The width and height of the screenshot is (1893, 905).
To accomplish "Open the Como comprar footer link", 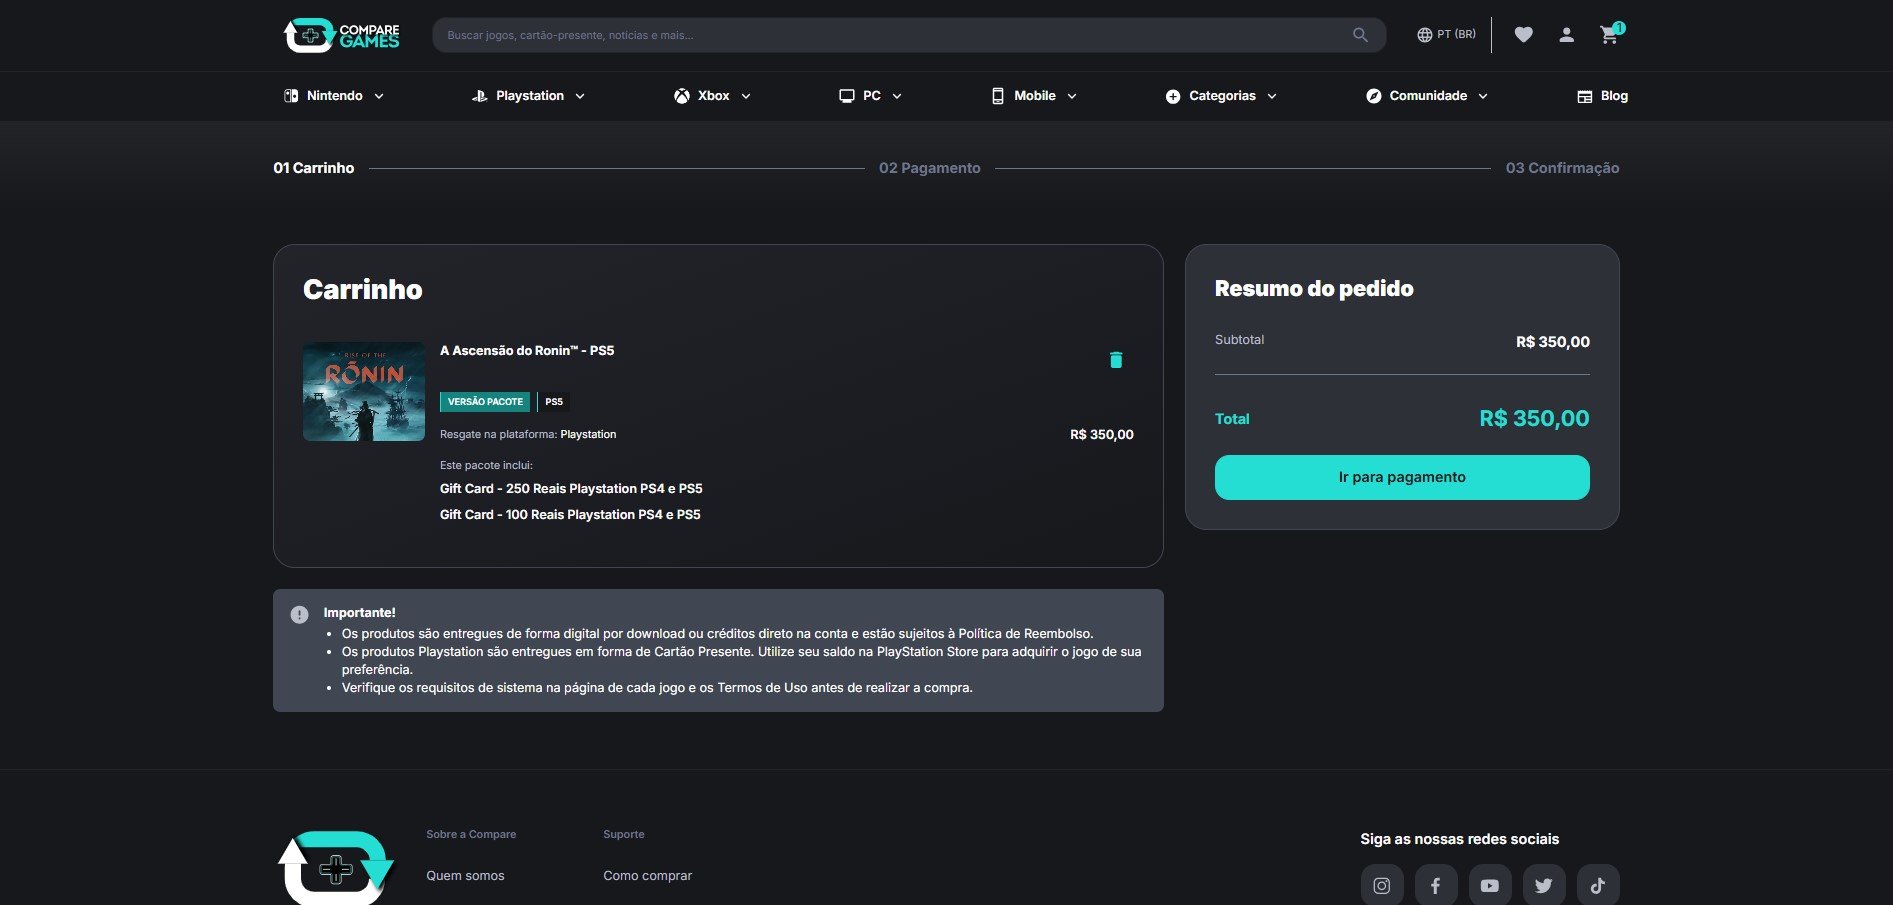I will point(647,876).
